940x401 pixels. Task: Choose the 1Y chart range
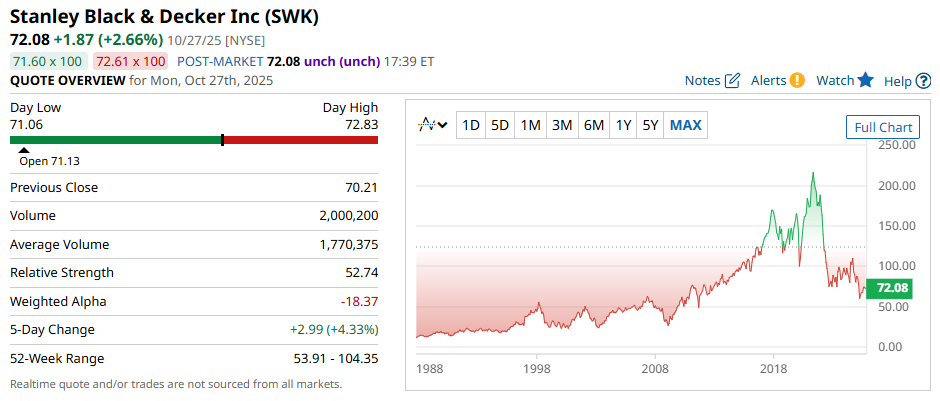click(x=623, y=125)
